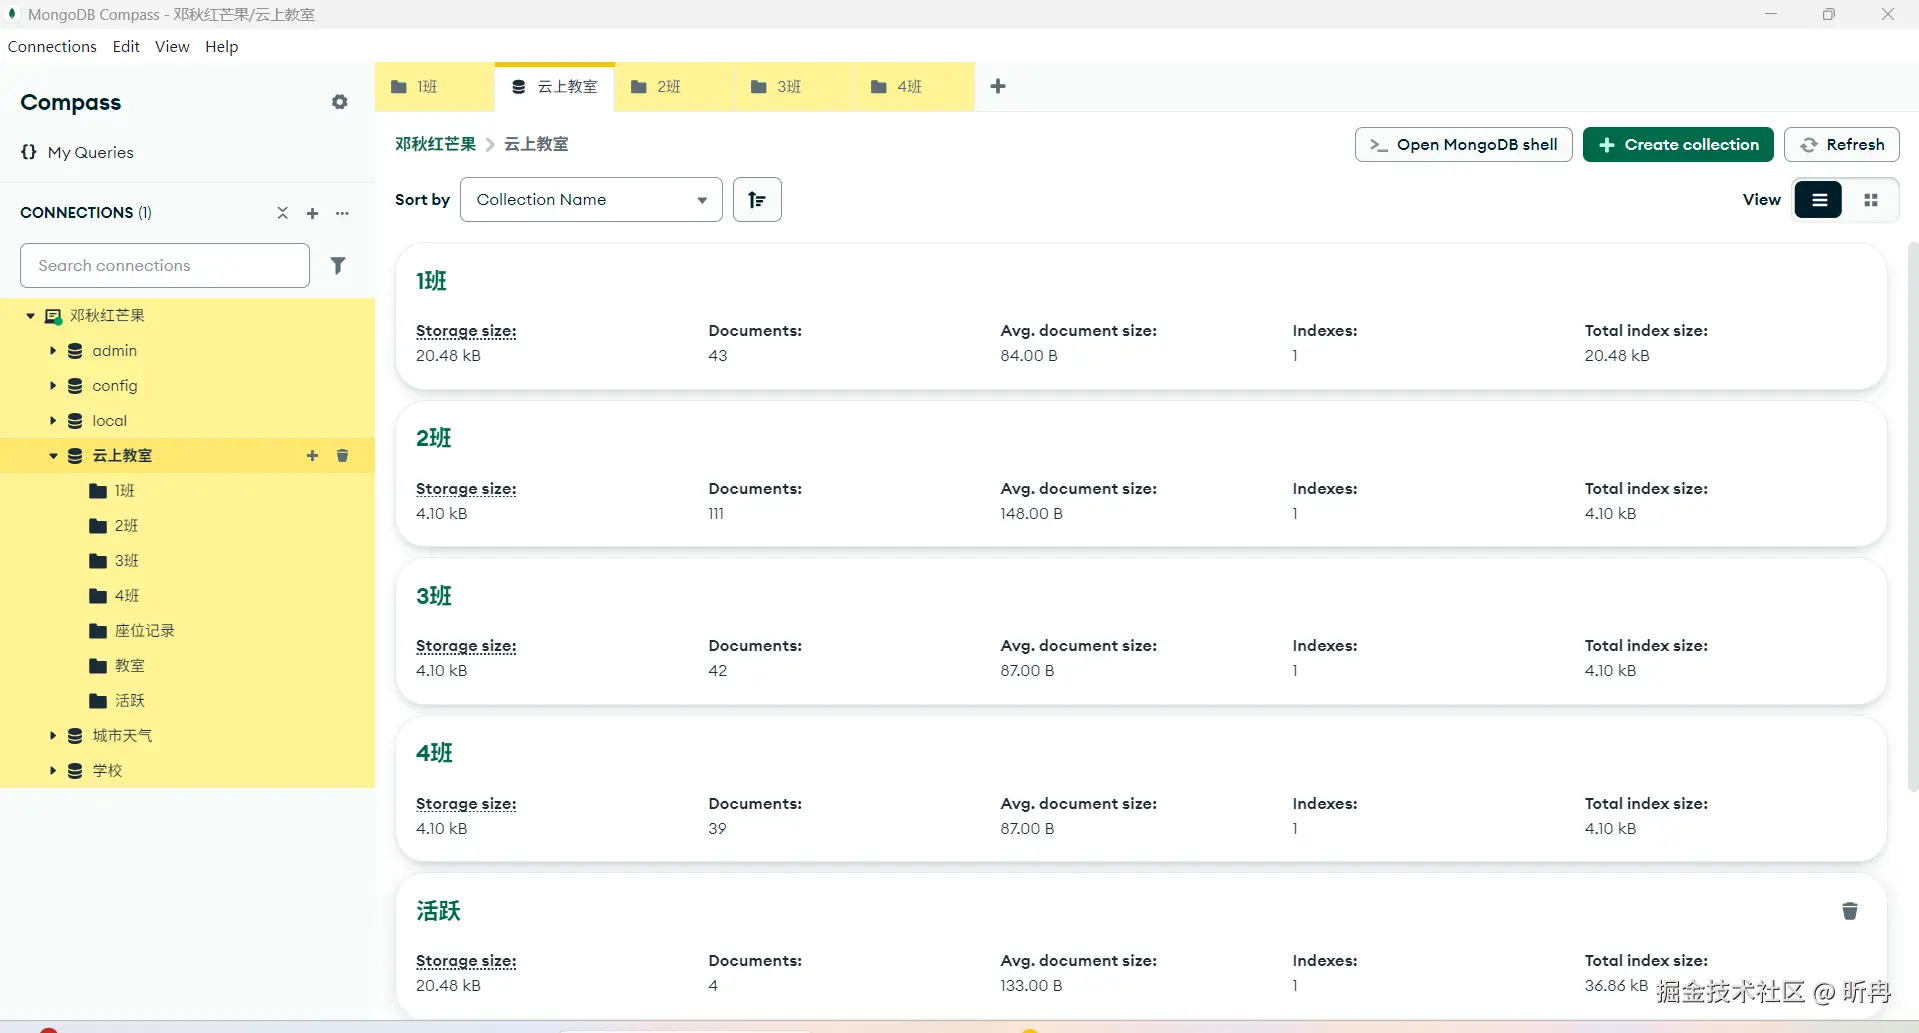Click the 城市天气 database icon

(75, 736)
